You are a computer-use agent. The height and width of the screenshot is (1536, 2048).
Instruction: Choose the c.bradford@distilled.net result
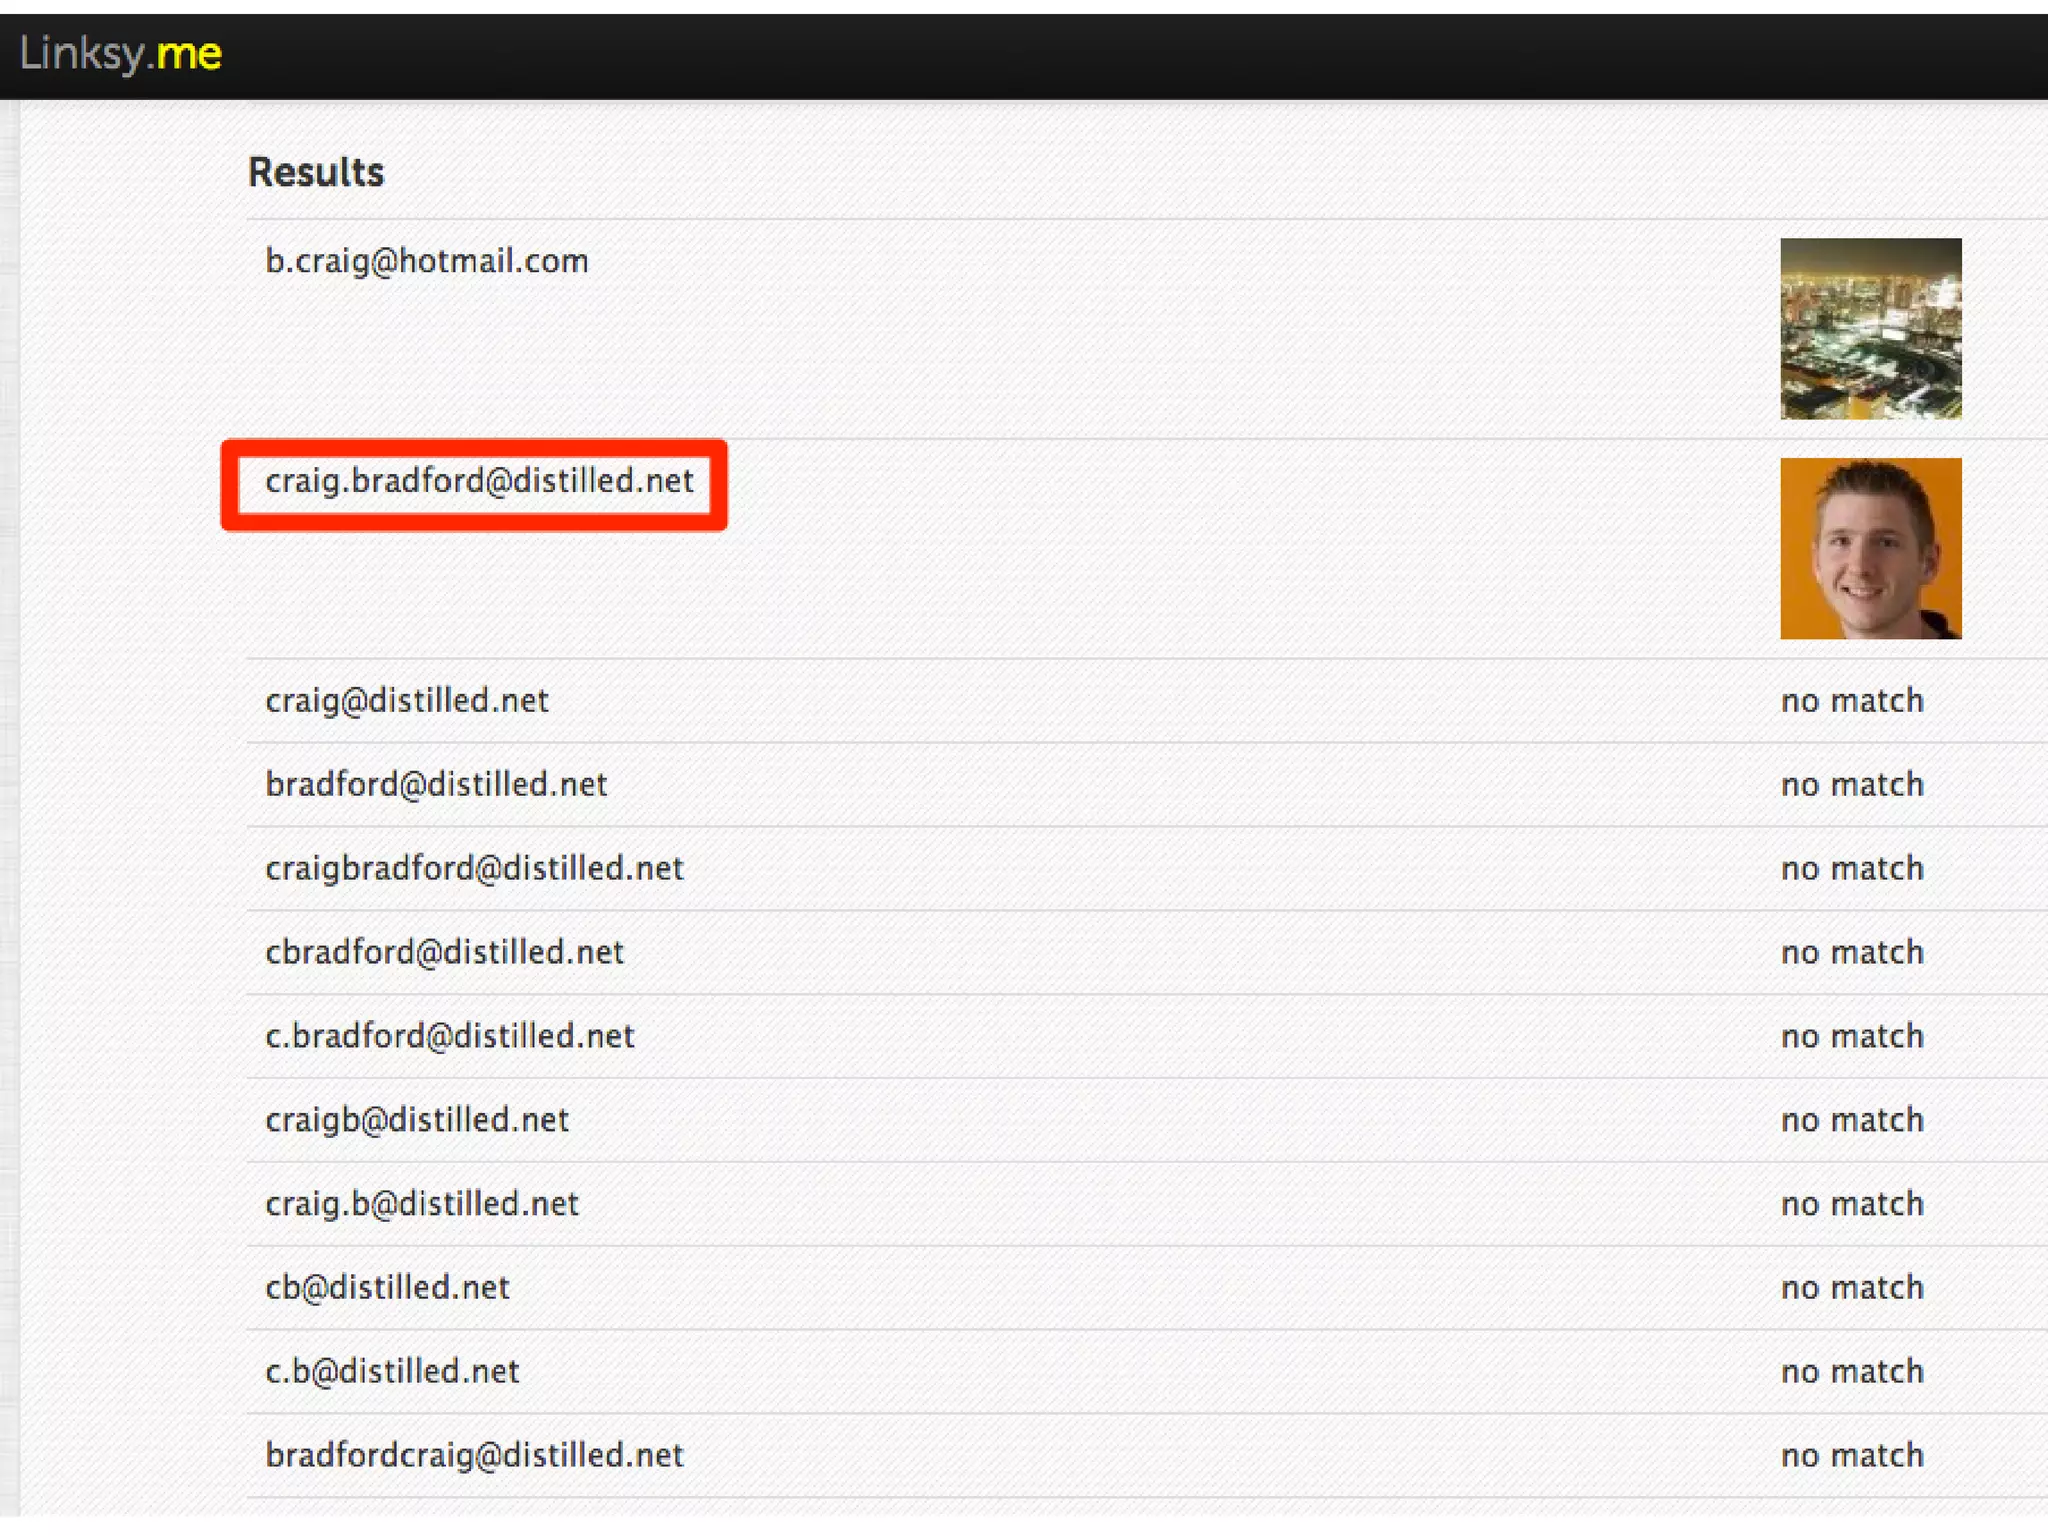(x=450, y=1036)
